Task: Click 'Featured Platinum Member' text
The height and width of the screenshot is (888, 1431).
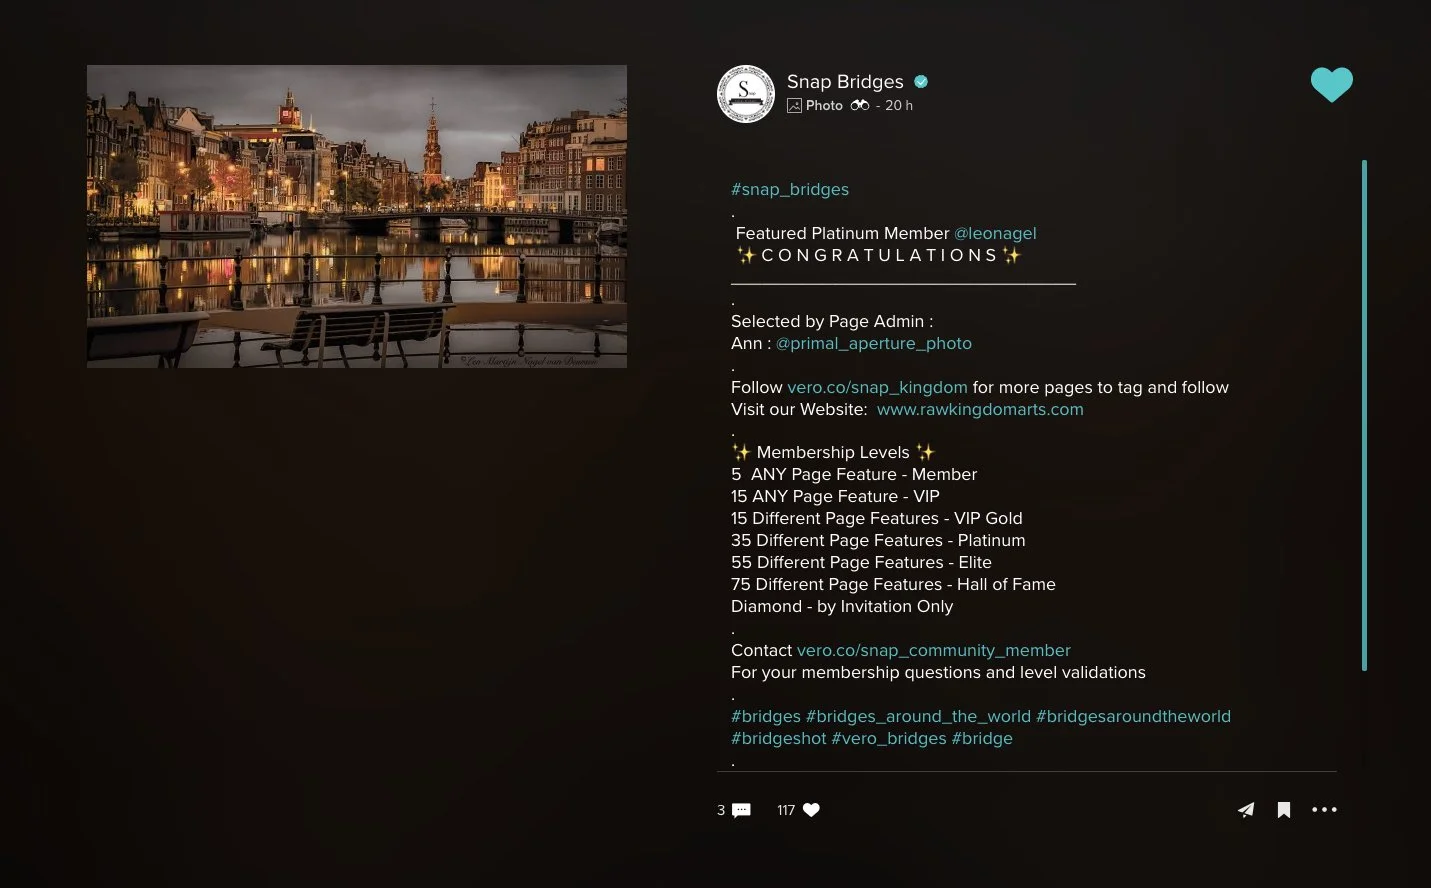Action: tap(842, 233)
